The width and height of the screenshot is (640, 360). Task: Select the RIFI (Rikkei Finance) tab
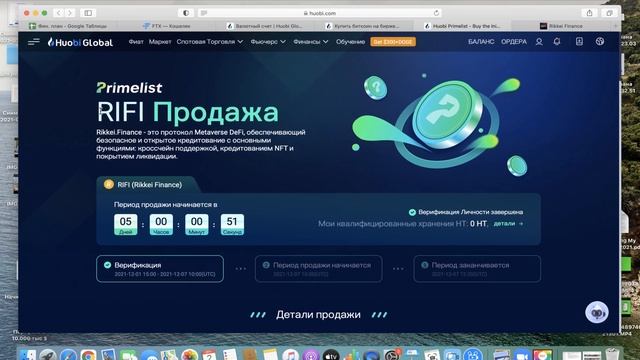click(x=148, y=184)
